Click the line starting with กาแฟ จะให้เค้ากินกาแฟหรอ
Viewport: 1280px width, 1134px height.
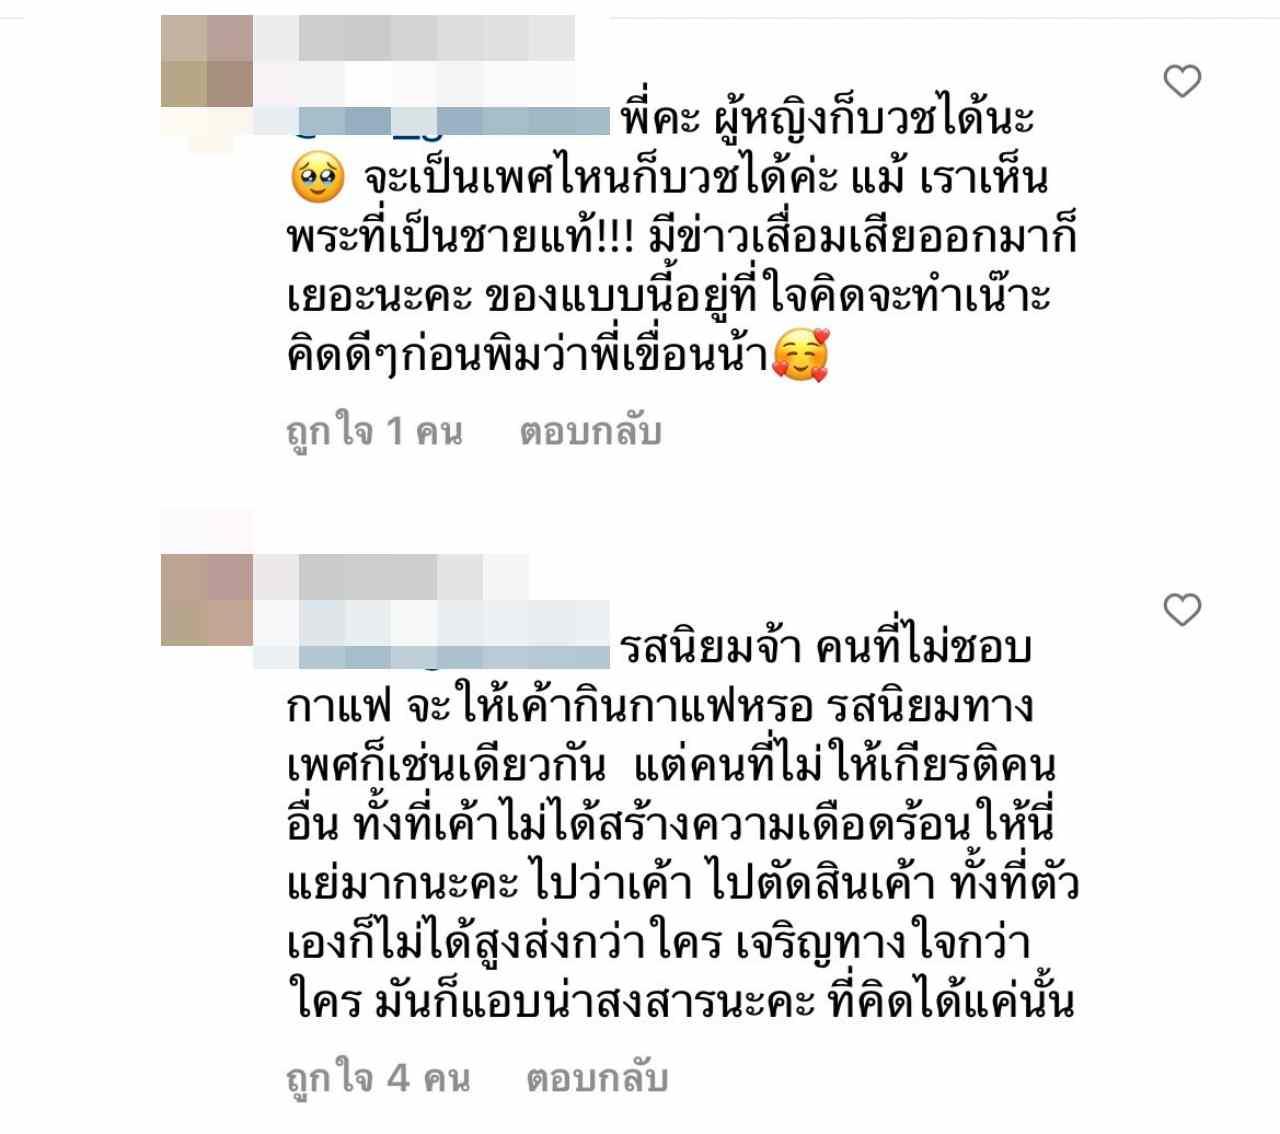tap(660, 707)
